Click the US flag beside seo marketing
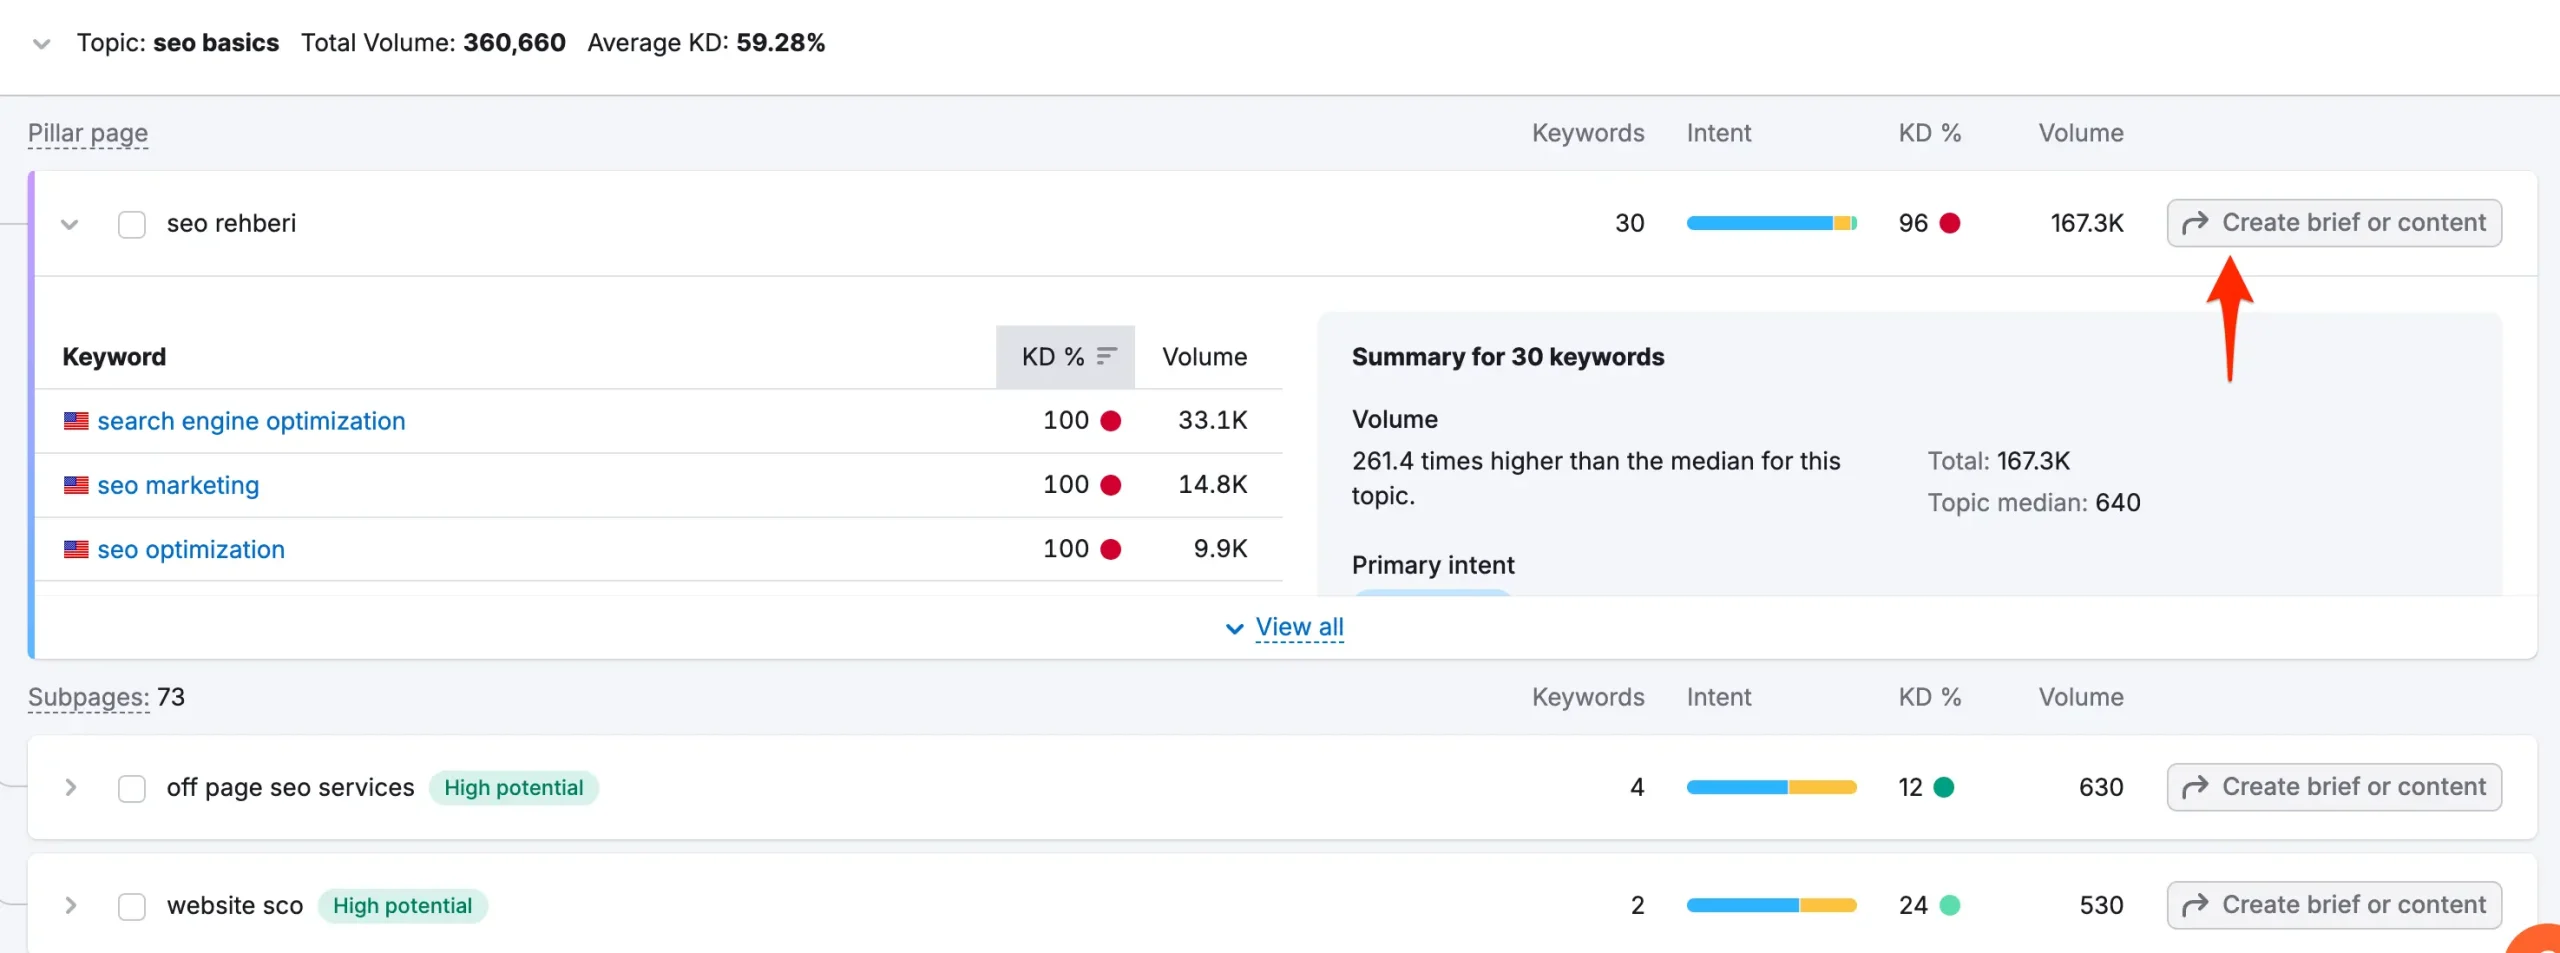The height and width of the screenshot is (953, 2560). pos(76,485)
